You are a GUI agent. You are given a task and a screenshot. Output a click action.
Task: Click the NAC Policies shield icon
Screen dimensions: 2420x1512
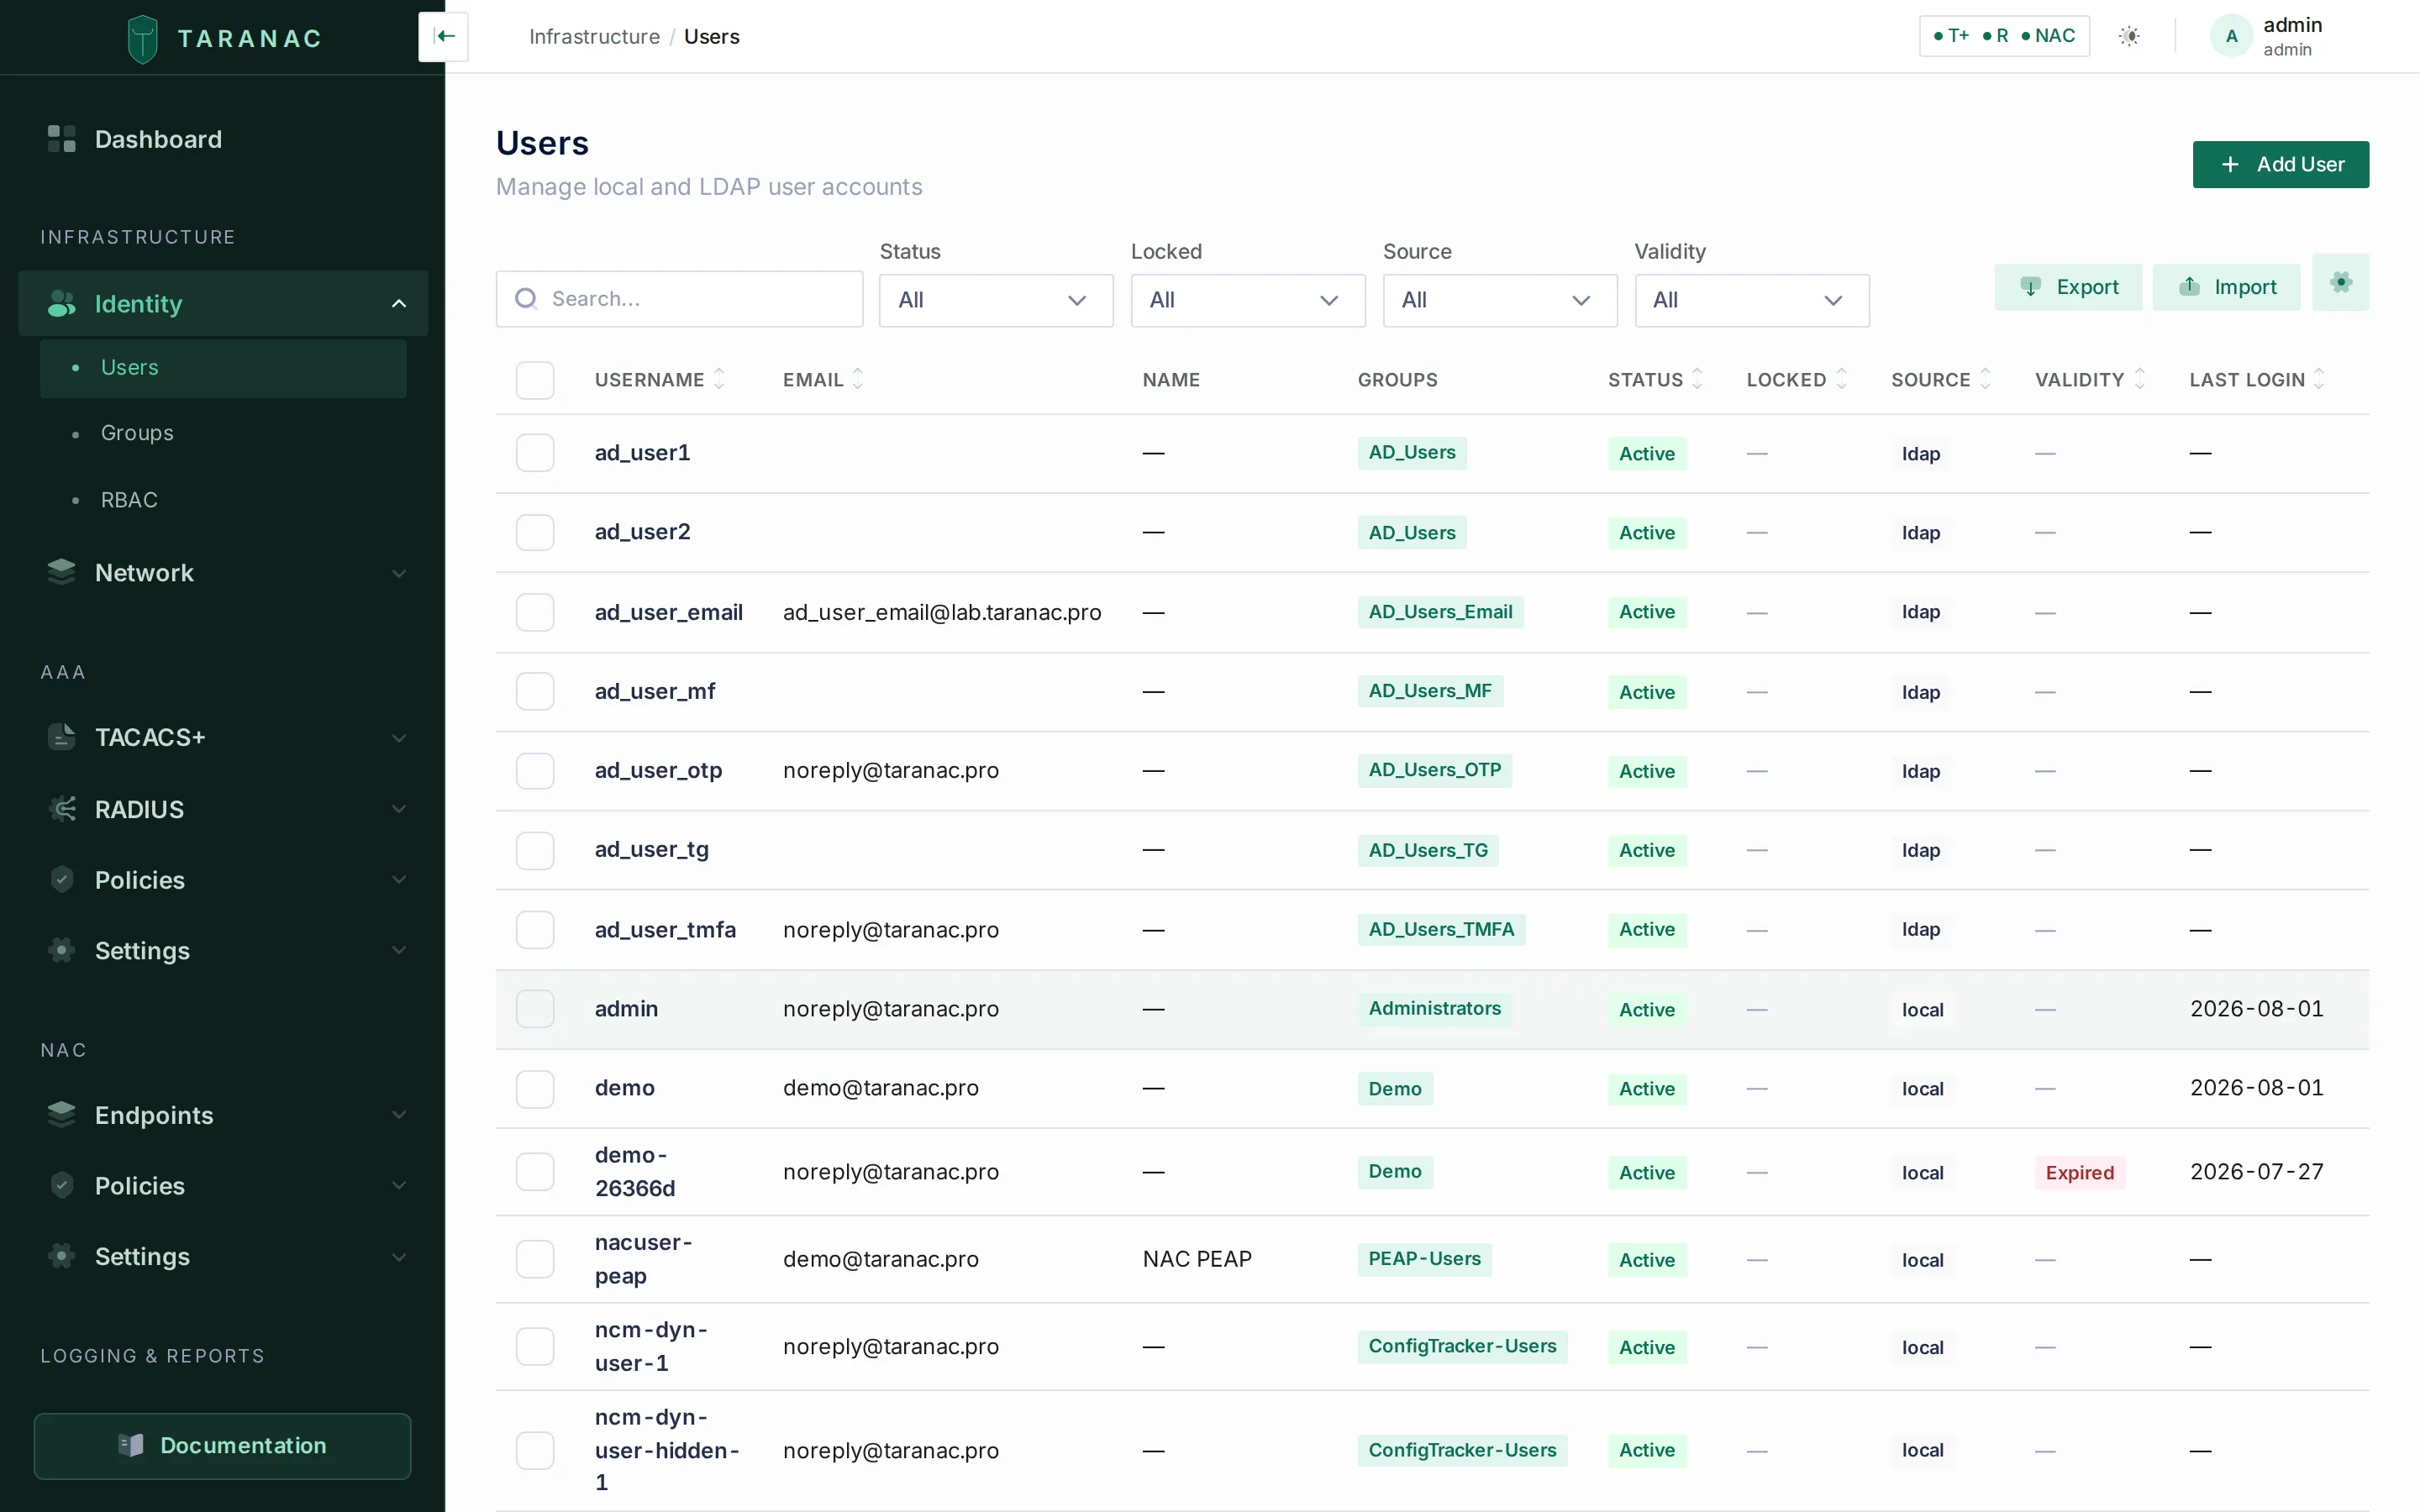[62, 1185]
